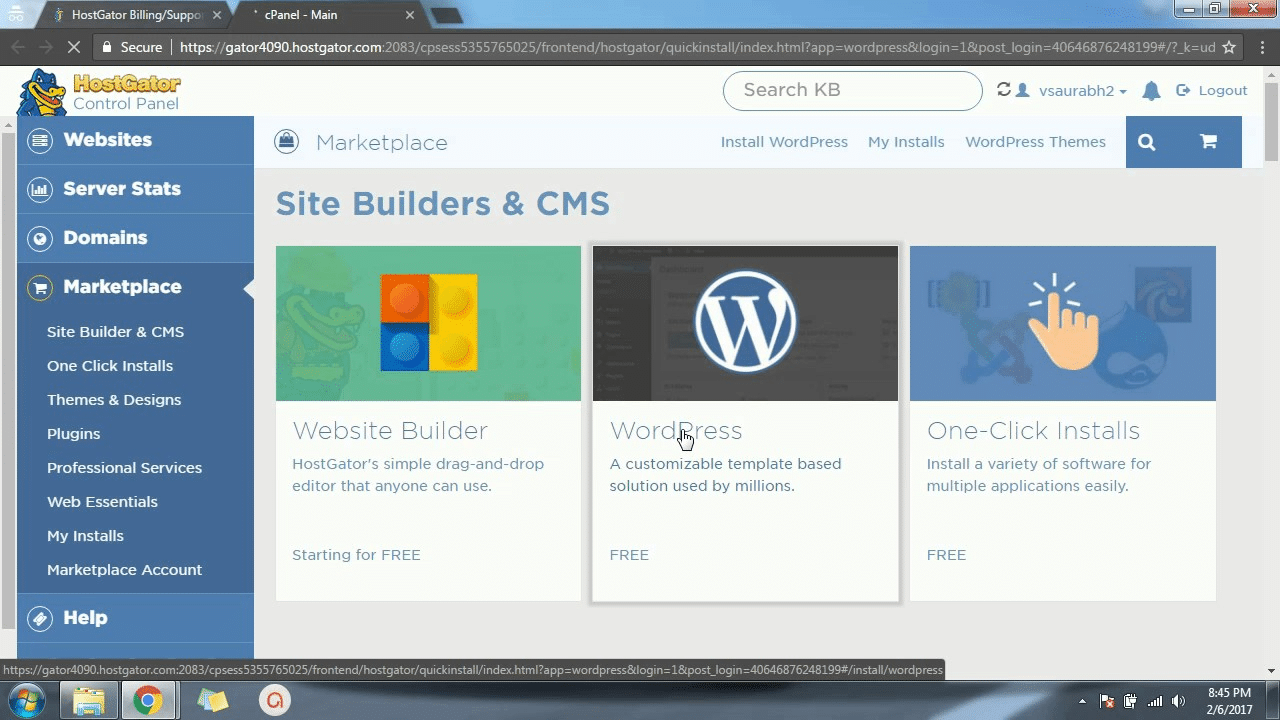
Task: Collapse the Marketplace menu section
Action: (x=135, y=287)
